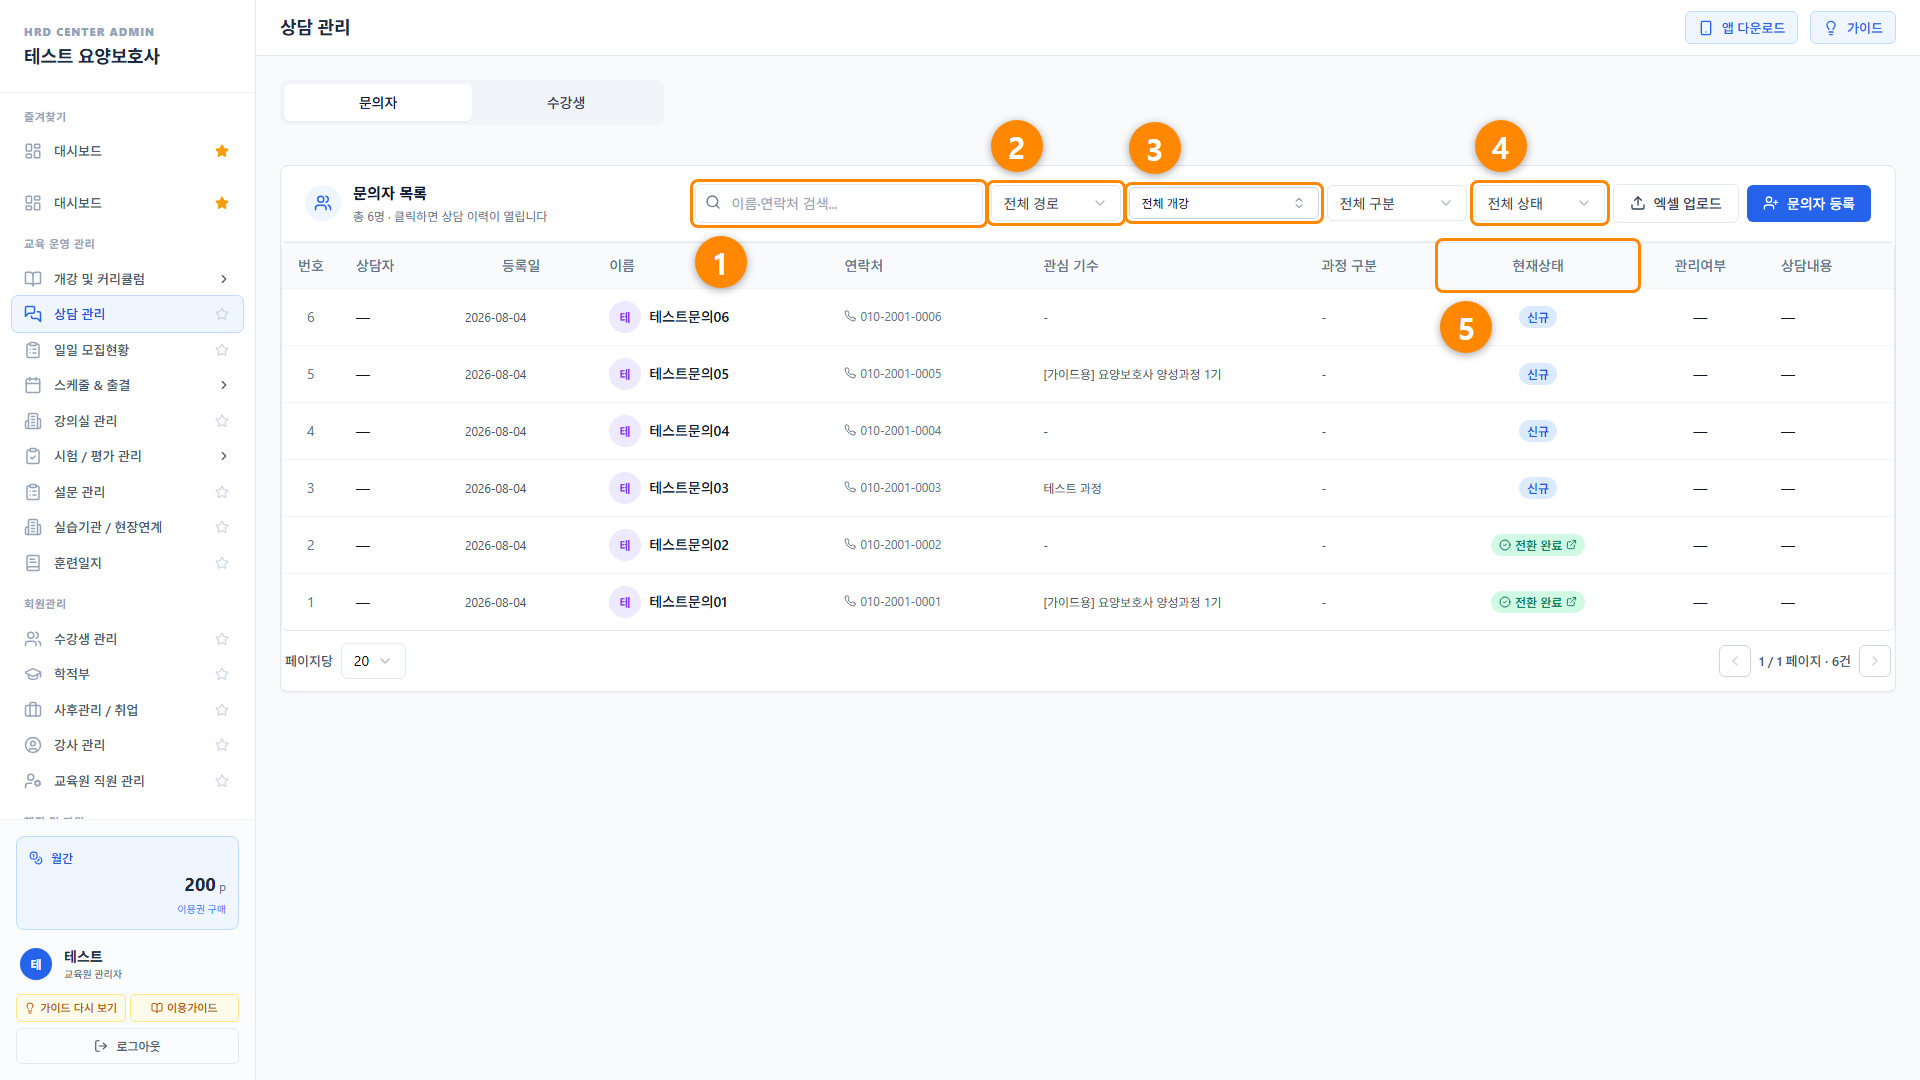Click the 신규 status badge for 테스트문의05

[1537, 374]
